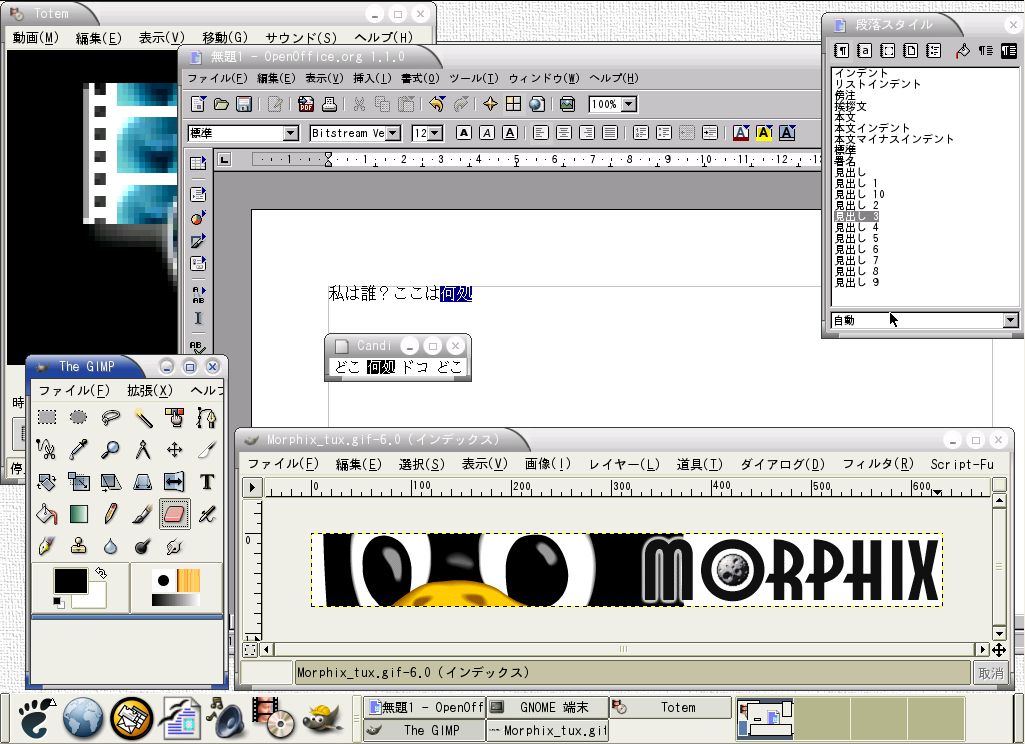Image resolution: width=1025 pixels, height=744 pixels.
Task: Select 見出し 5 in the paragraph styles list
Action: [x=856, y=239]
